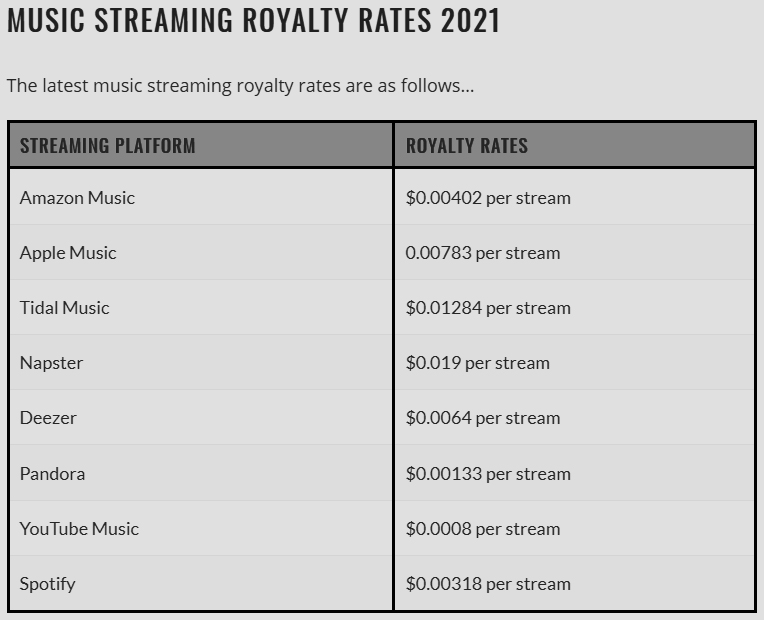764x620 pixels.
Task: Click the $0.00318 per stream rate
Action: [x=488, y=584]
